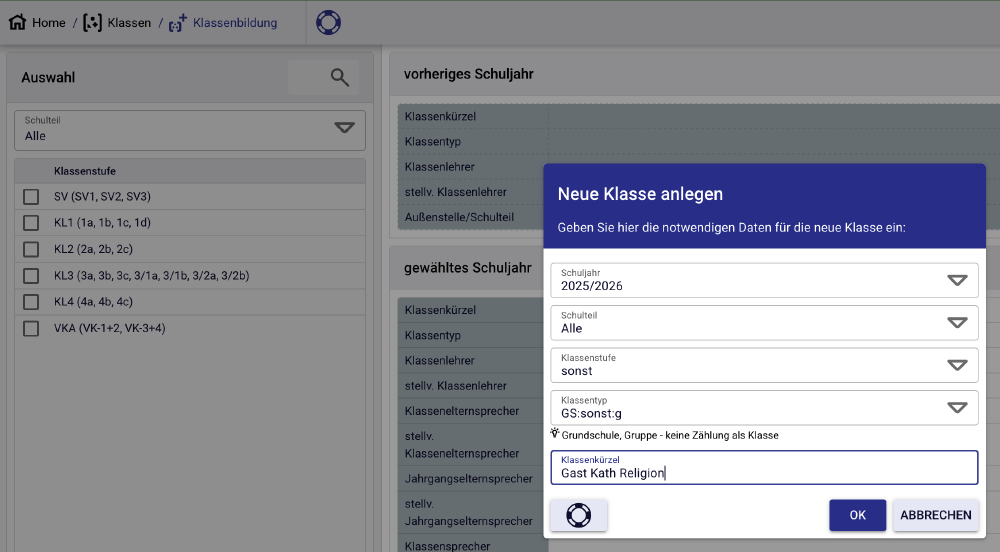This screenshot has height=552, width=1000.
Task: Click the lightbulb hint icon under Klassentyp
Action: [x=555, y=434]
